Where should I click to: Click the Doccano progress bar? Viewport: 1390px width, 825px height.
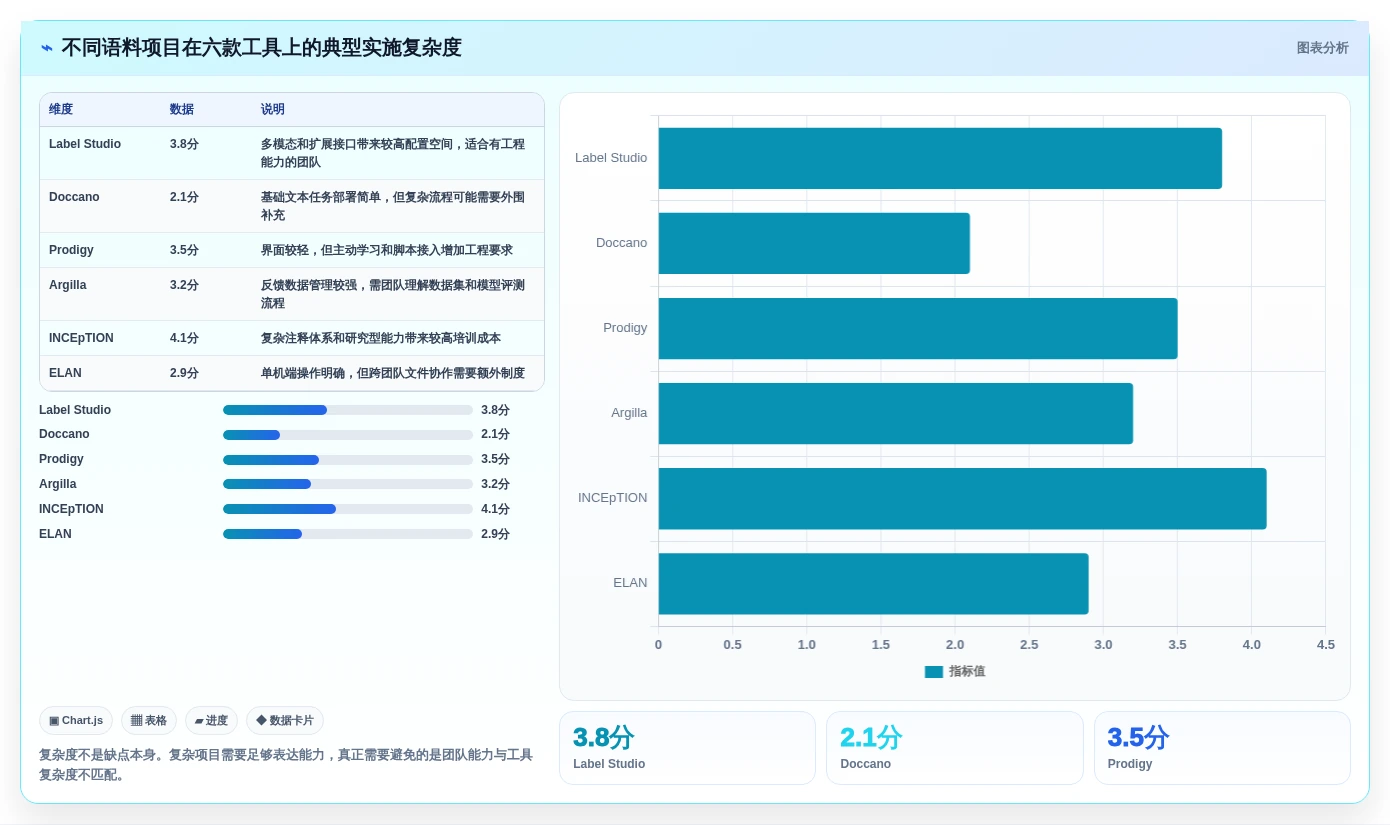coord(348,435)
